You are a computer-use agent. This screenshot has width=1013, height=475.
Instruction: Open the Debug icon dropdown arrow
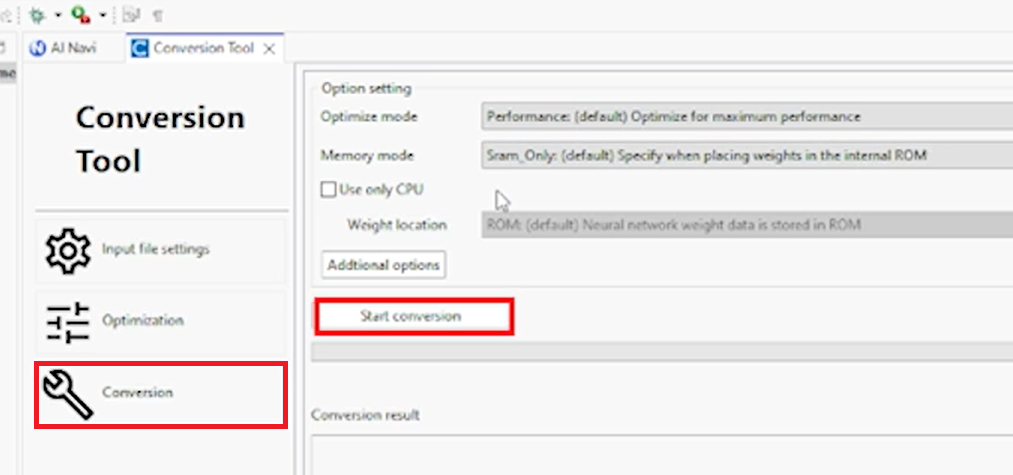pyautogui.click(x=57, y=15)
